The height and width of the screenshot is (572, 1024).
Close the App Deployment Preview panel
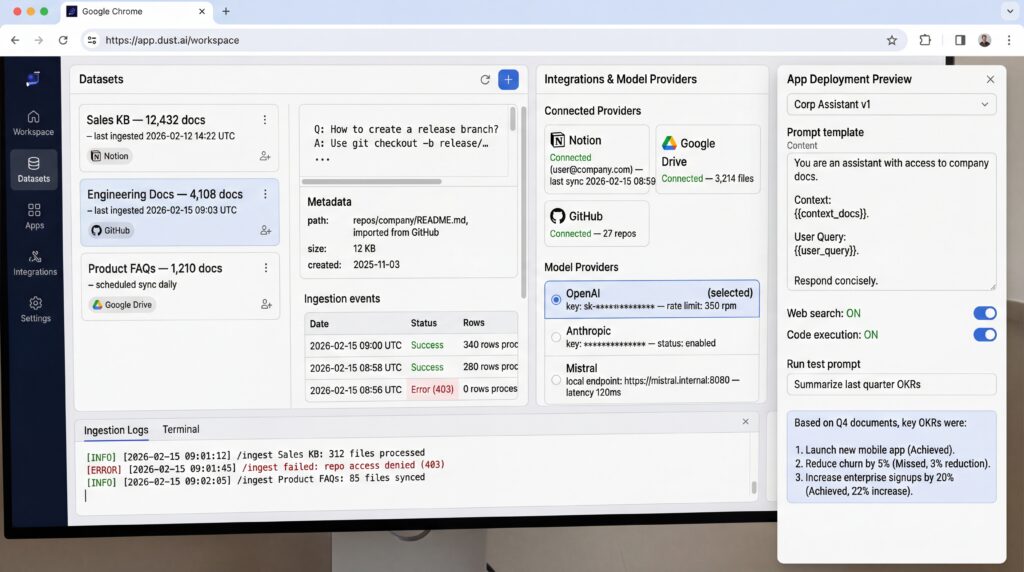[990, 79]
